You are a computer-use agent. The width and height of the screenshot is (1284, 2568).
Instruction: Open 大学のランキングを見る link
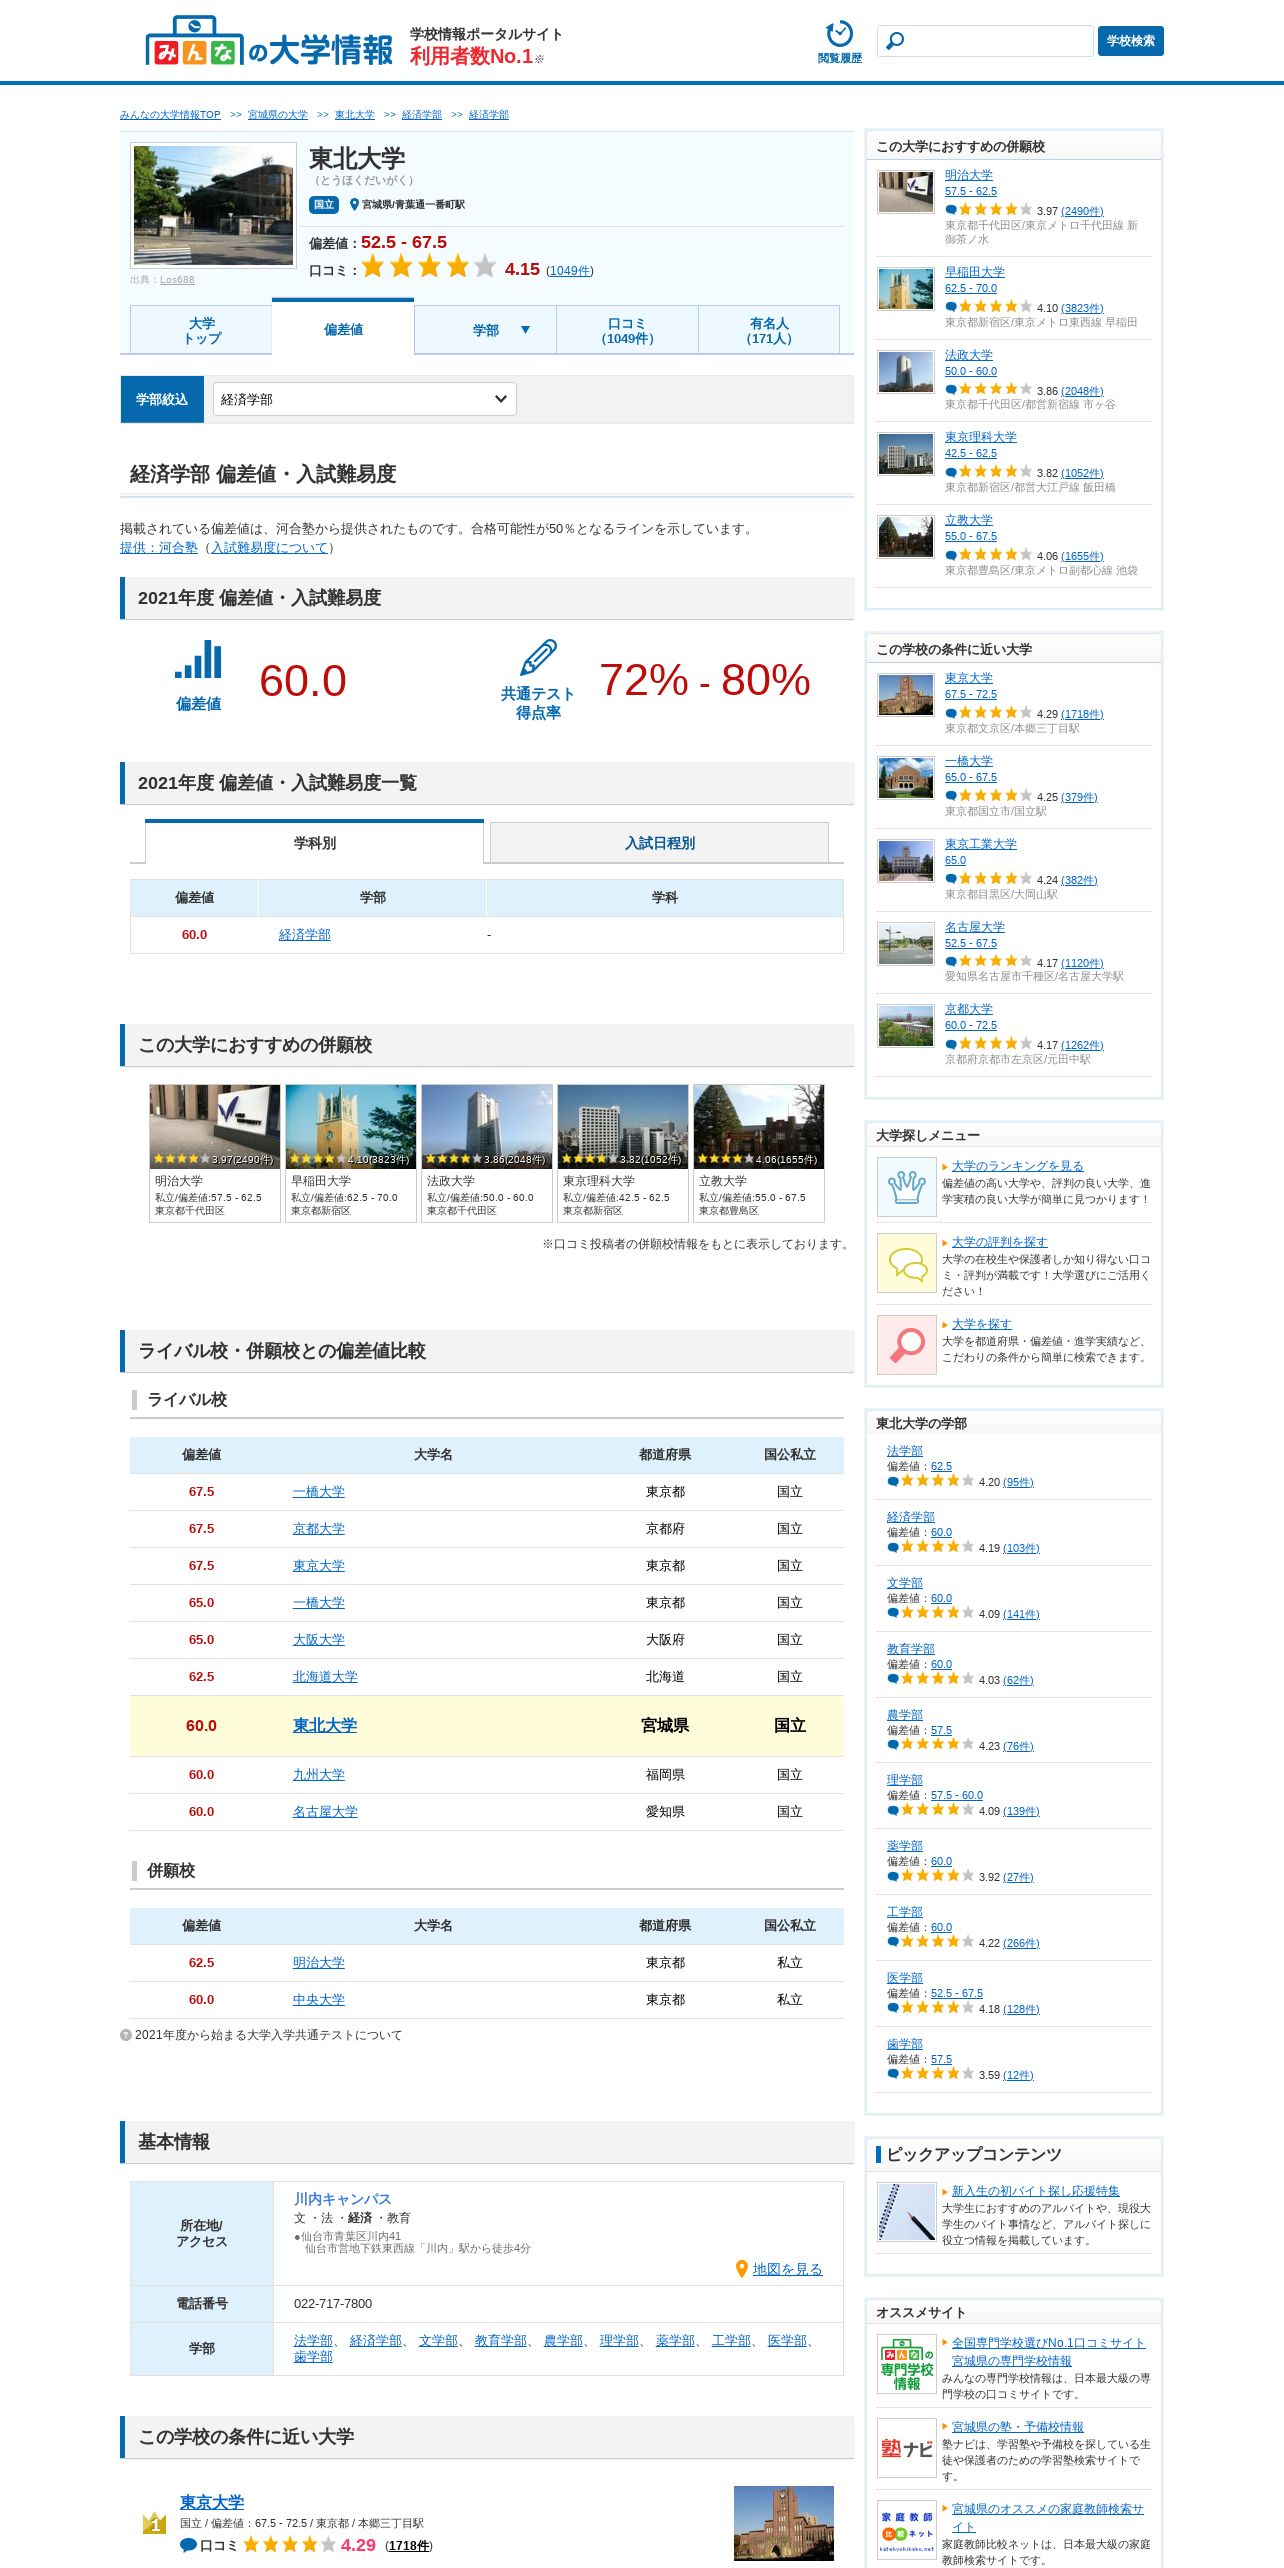click(x=1017, y=1166)
